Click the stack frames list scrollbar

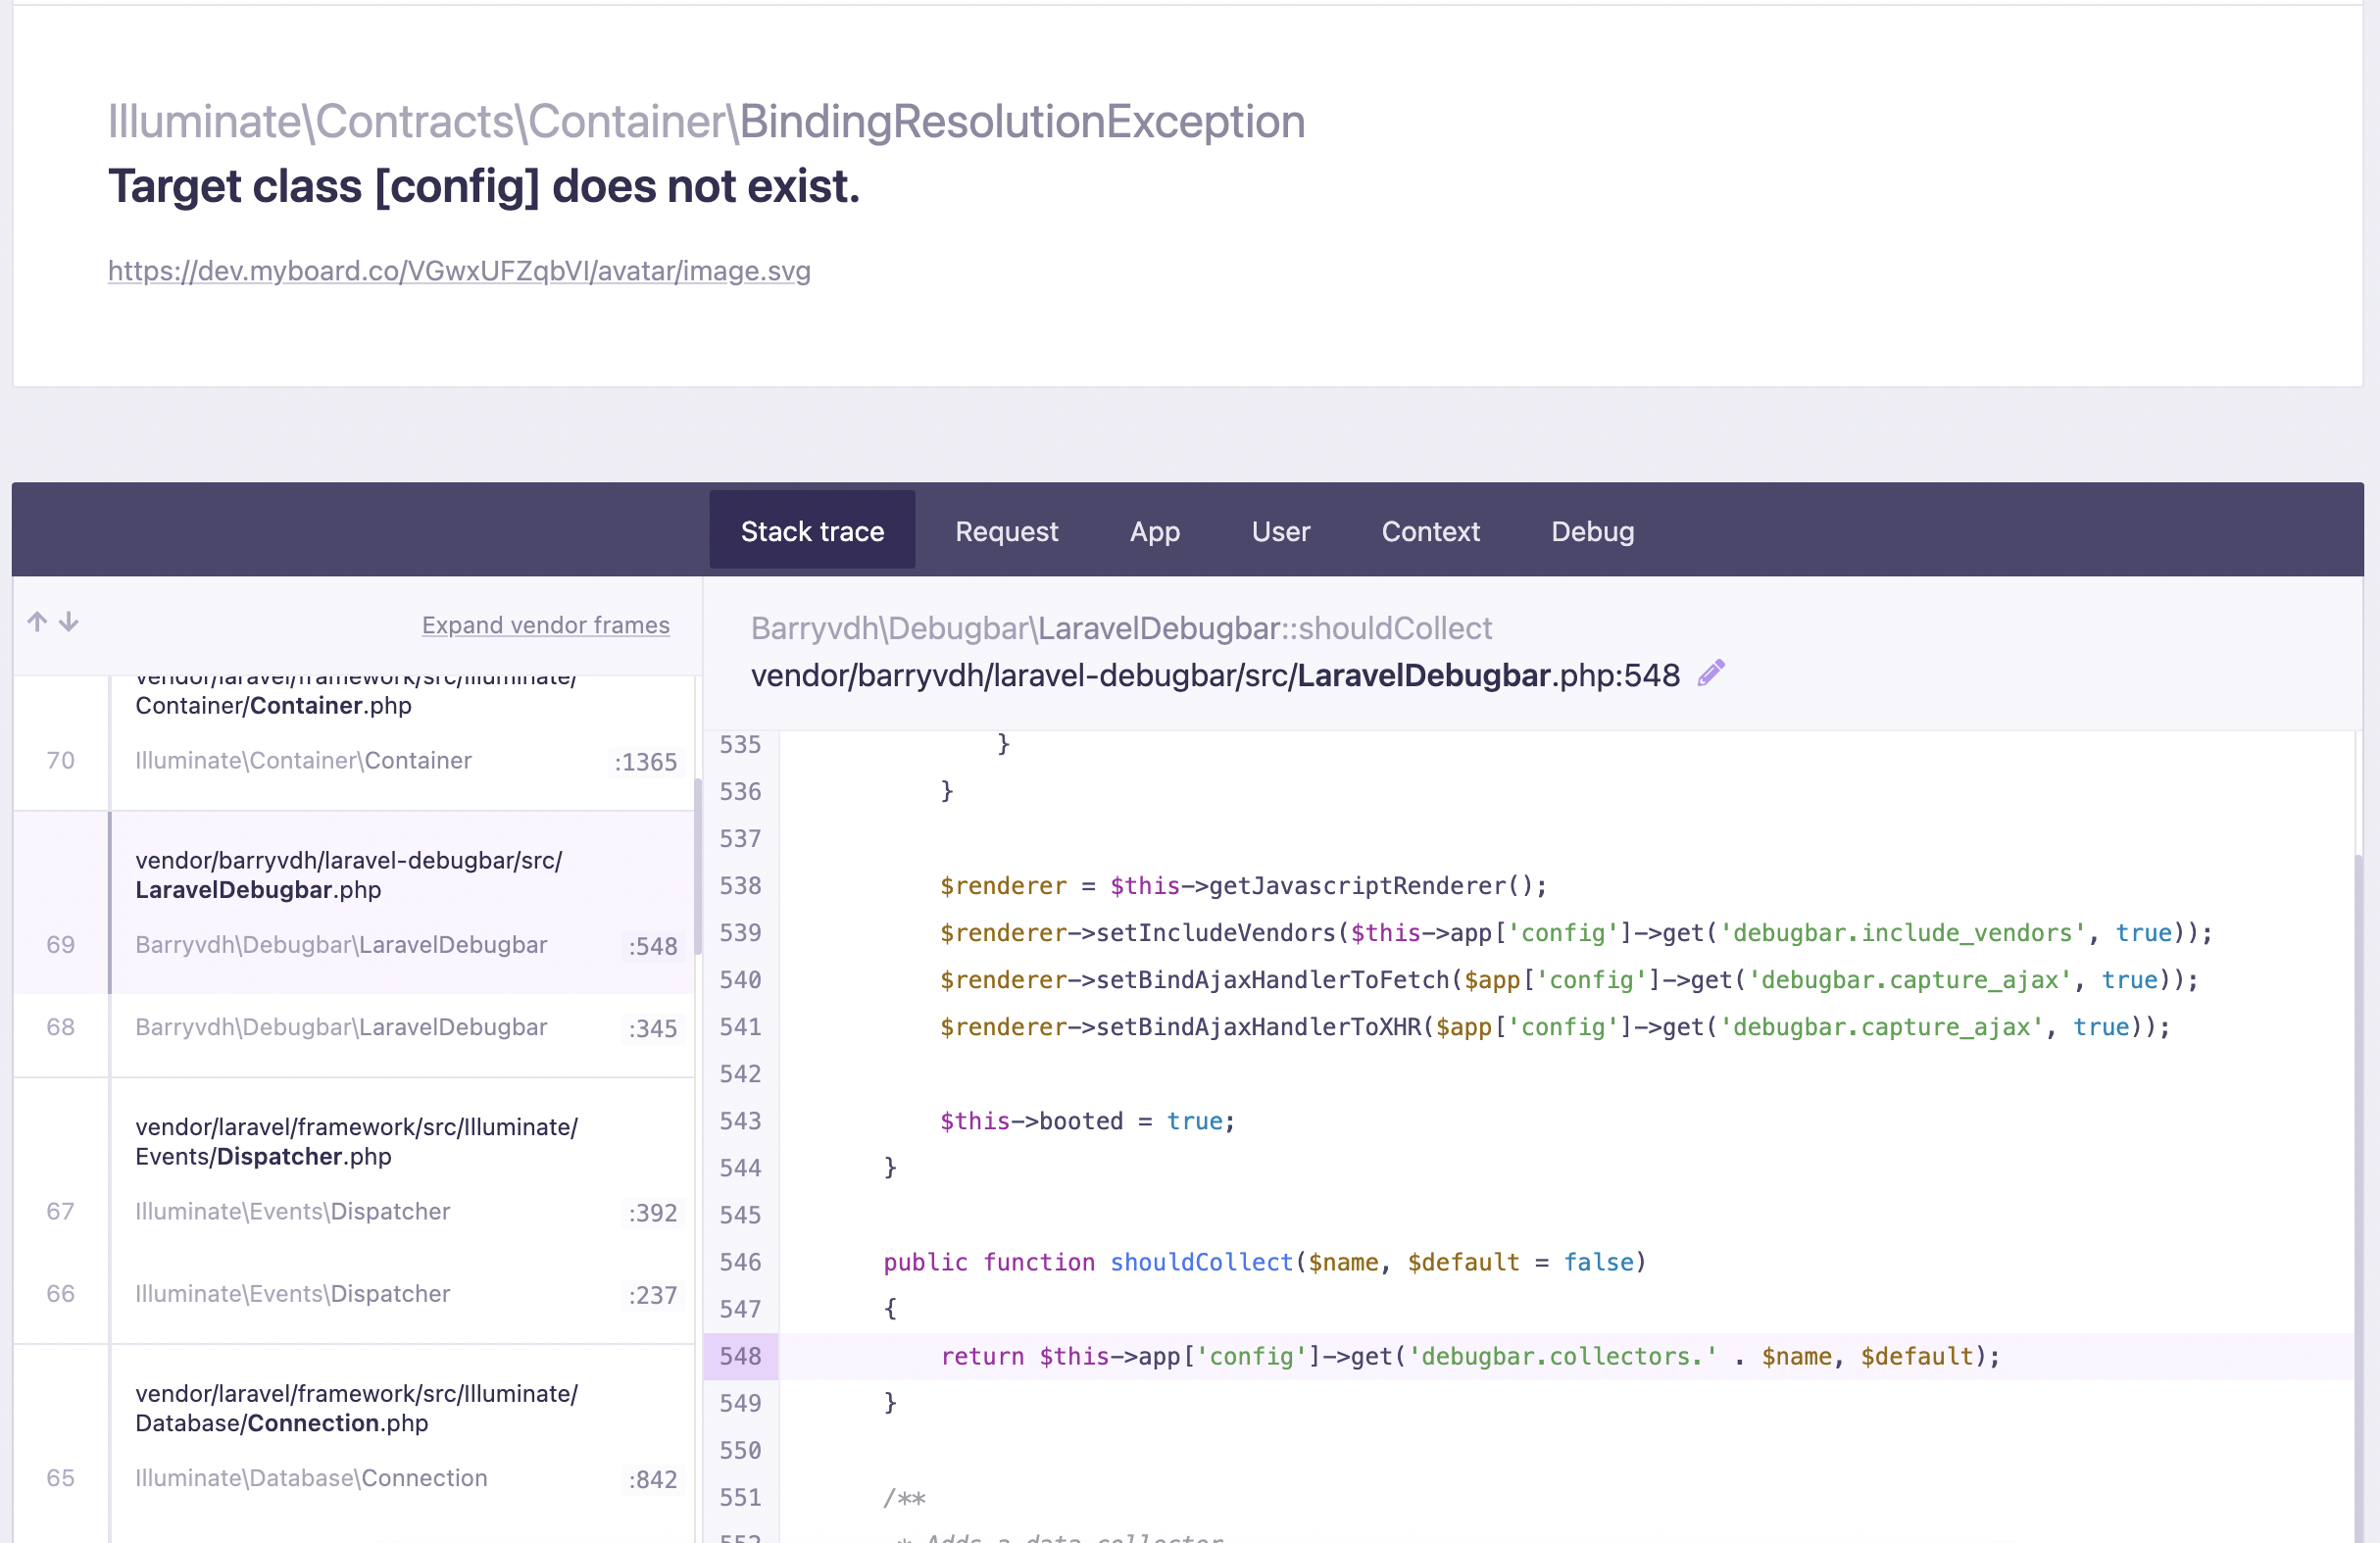(697, 866)
